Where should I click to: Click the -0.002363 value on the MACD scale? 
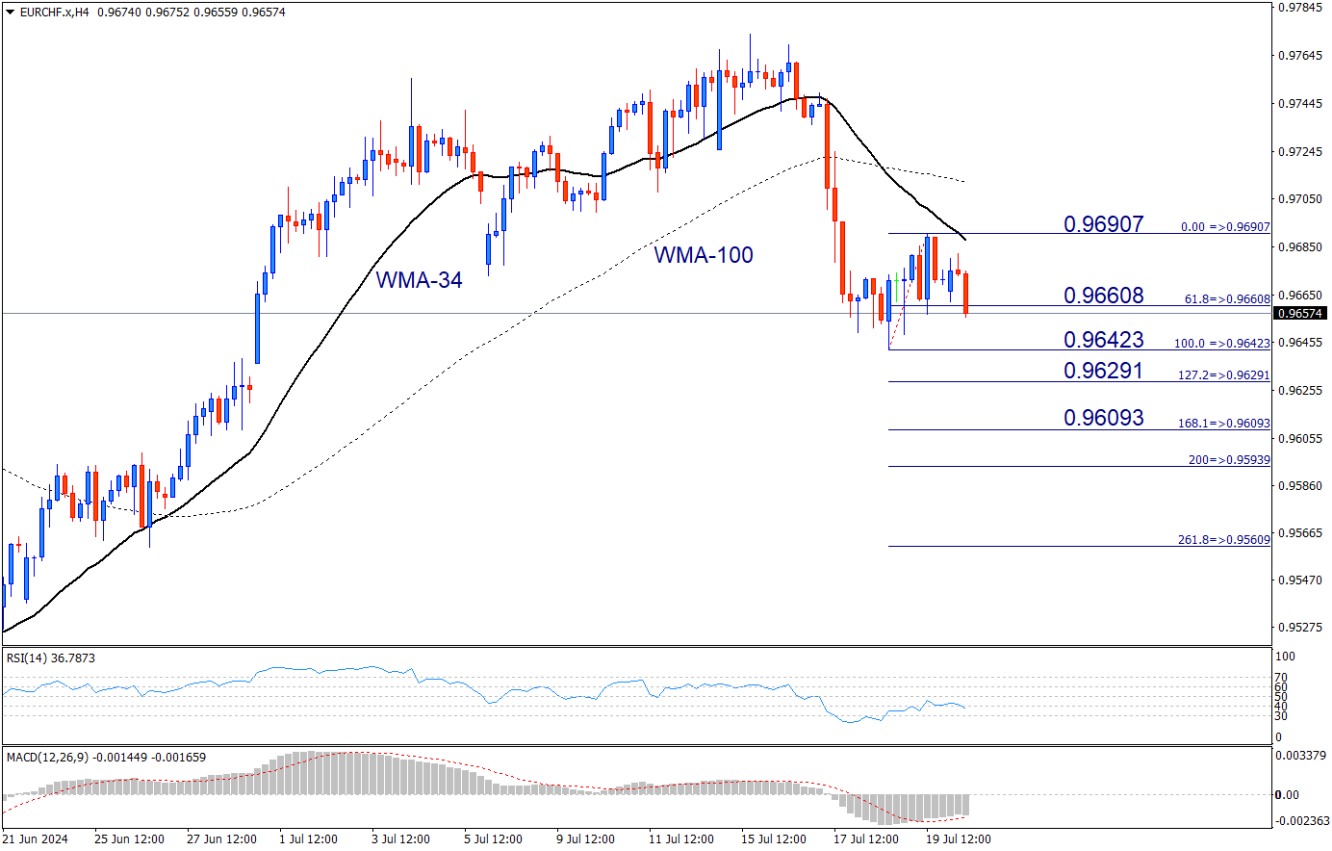click(x=1301, y=823)
